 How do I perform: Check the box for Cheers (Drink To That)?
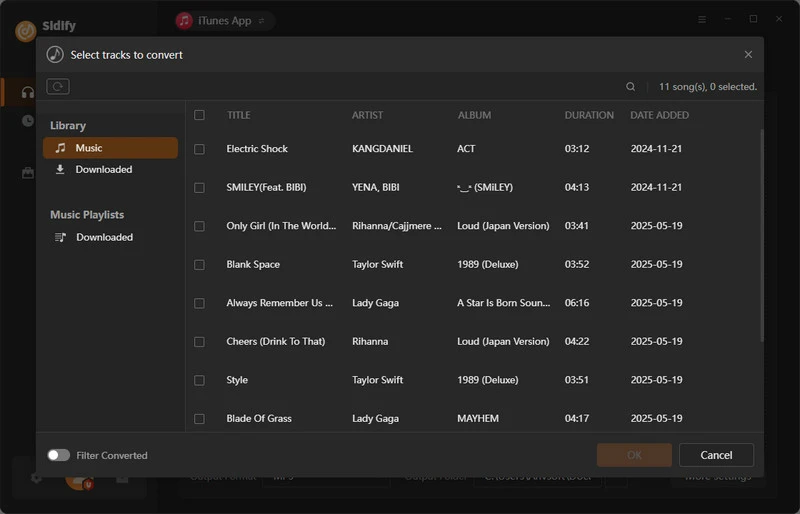pos(199,341)
